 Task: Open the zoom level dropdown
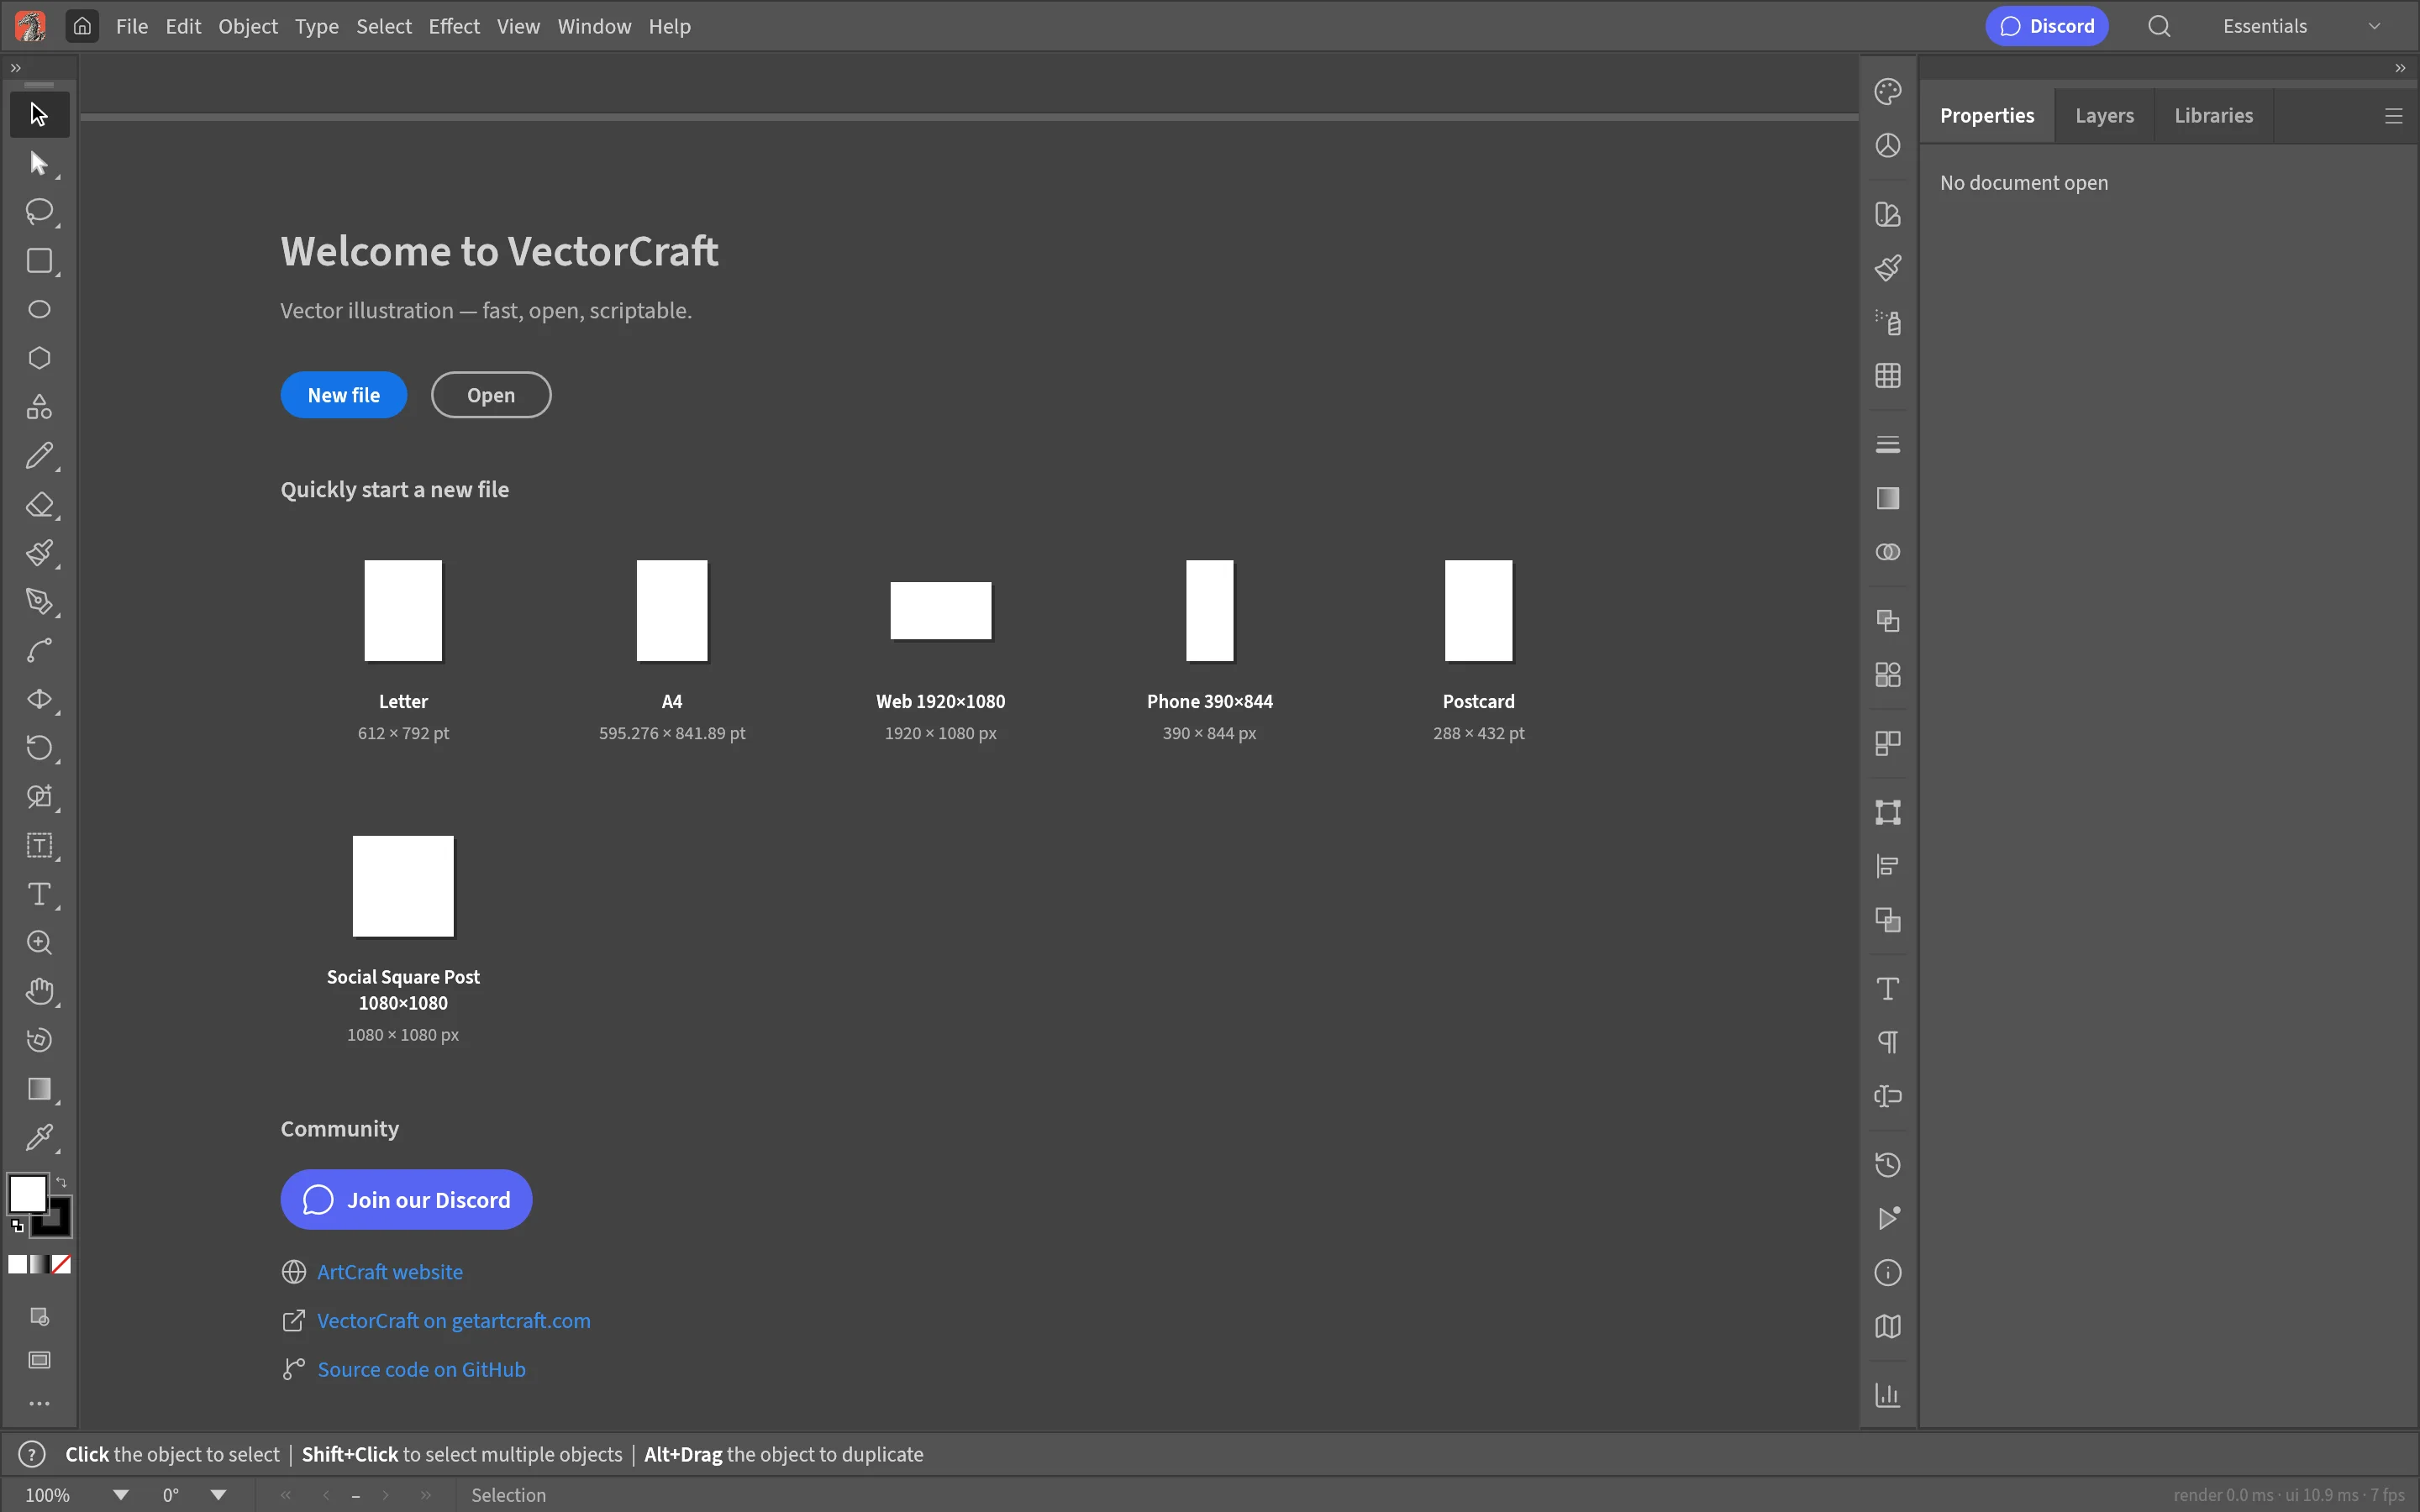tap(121, 1495)
